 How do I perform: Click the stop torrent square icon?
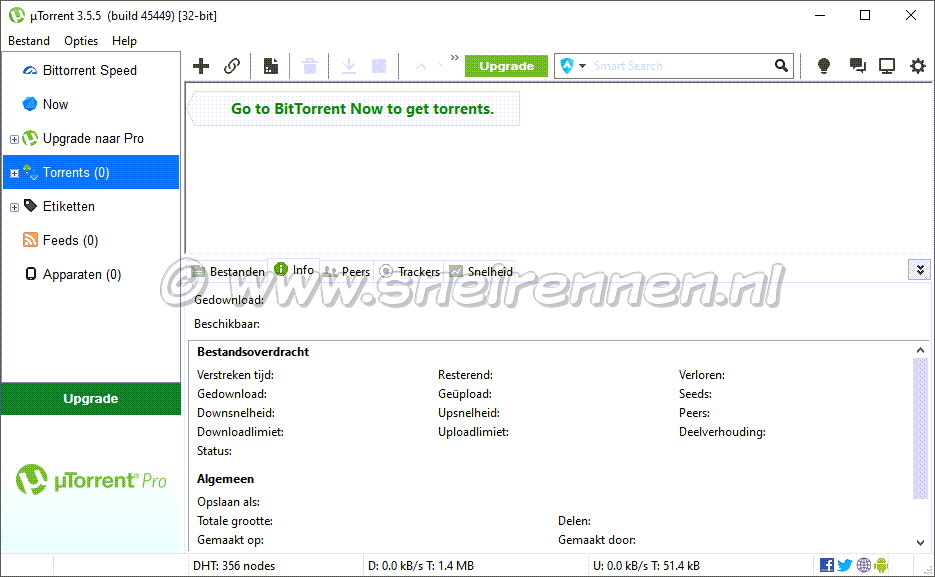(x=379, y=66)
